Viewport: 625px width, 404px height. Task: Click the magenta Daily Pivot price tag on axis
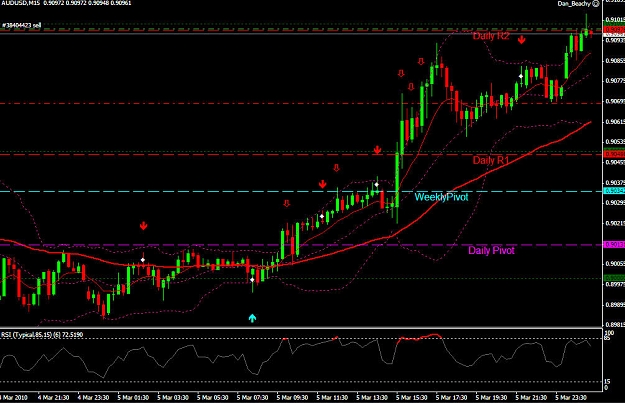pos(614,244)
